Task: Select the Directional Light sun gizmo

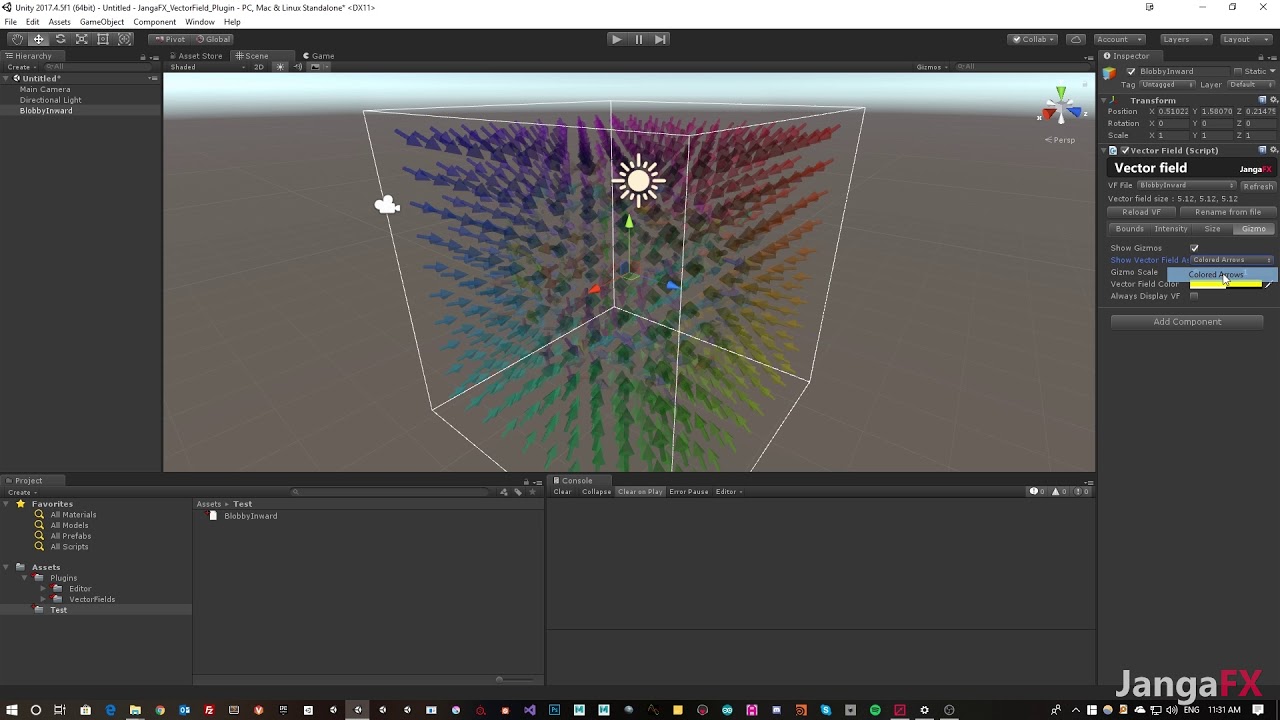Action: coord(638,181)
